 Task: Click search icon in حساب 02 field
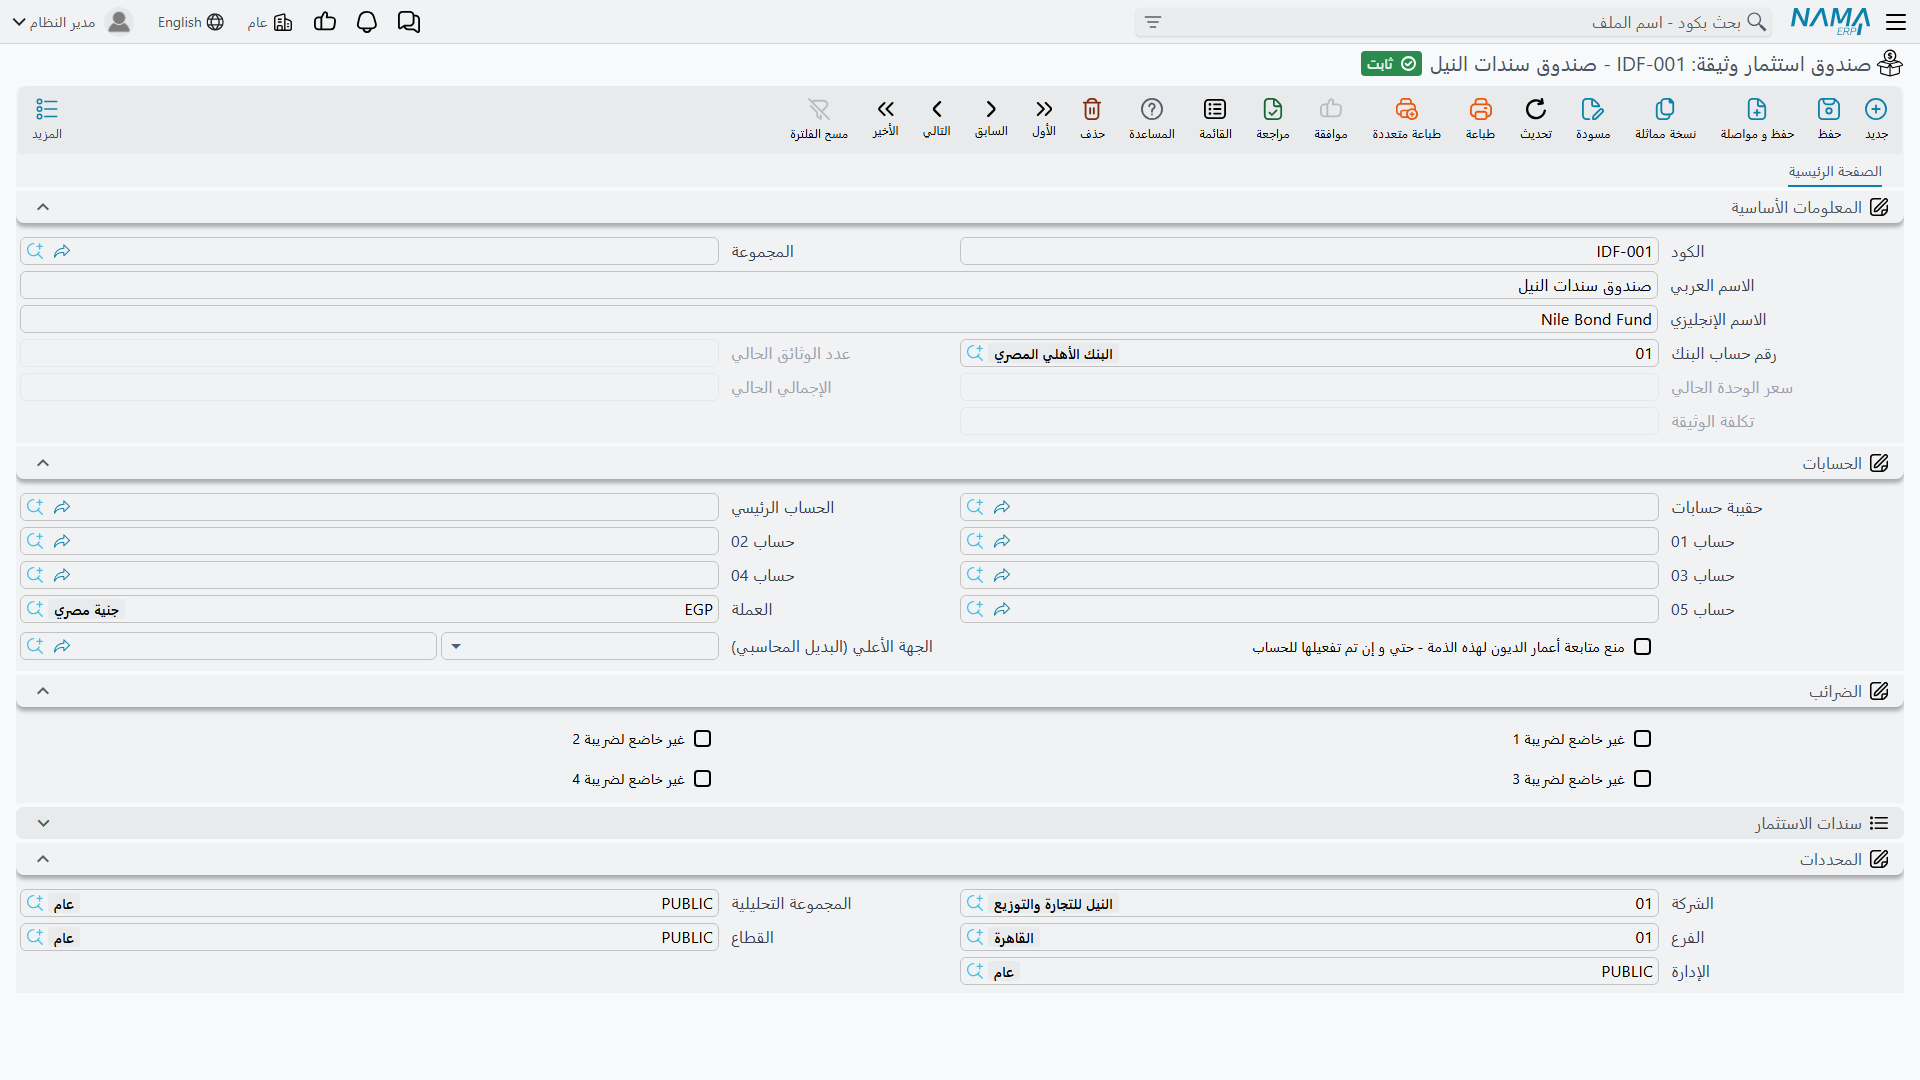coord(35,541)
